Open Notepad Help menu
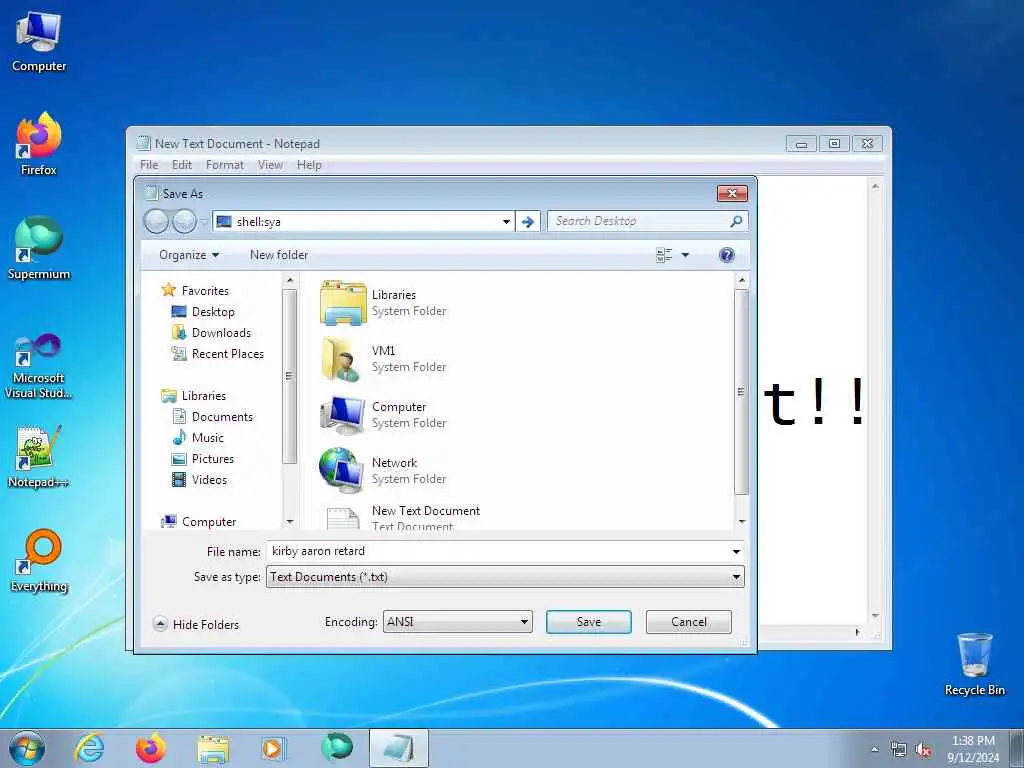This screenshot has height=768, width=1024. point(309,165)
